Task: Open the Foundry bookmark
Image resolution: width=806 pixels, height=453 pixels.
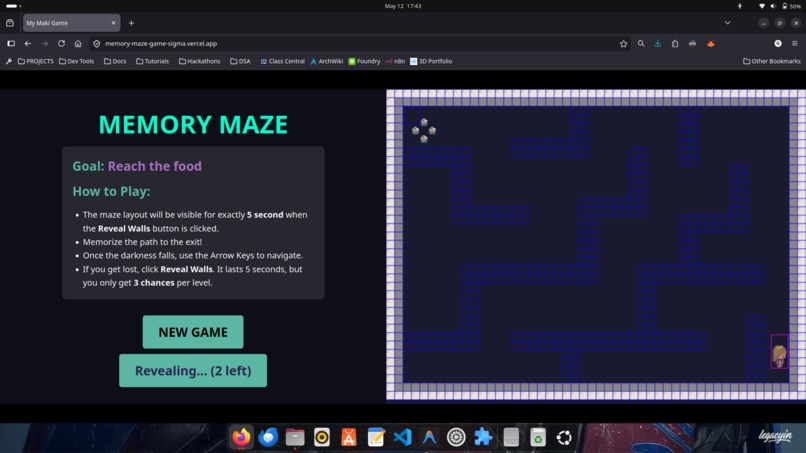Action: pos(364,61)
